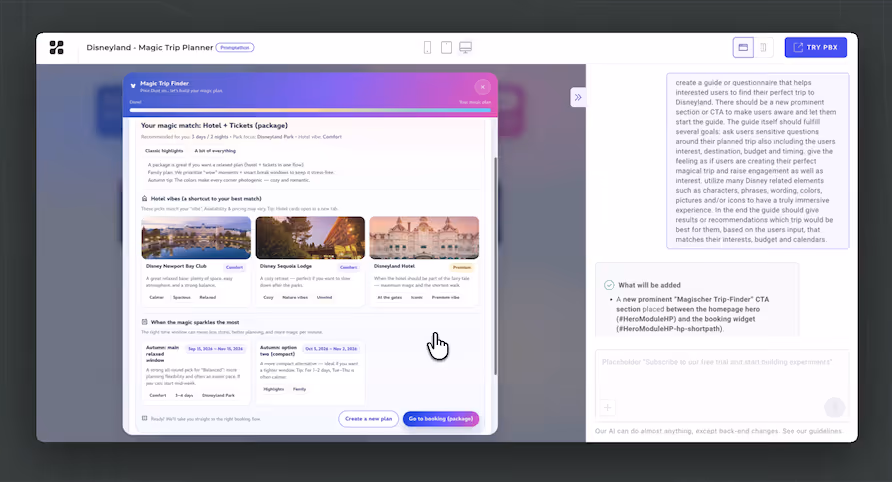The width and height of the screenshot is (892, 482).
Task: Click the 'Cozy' tag on Sequoia Lodge
Action: (269, 298)
